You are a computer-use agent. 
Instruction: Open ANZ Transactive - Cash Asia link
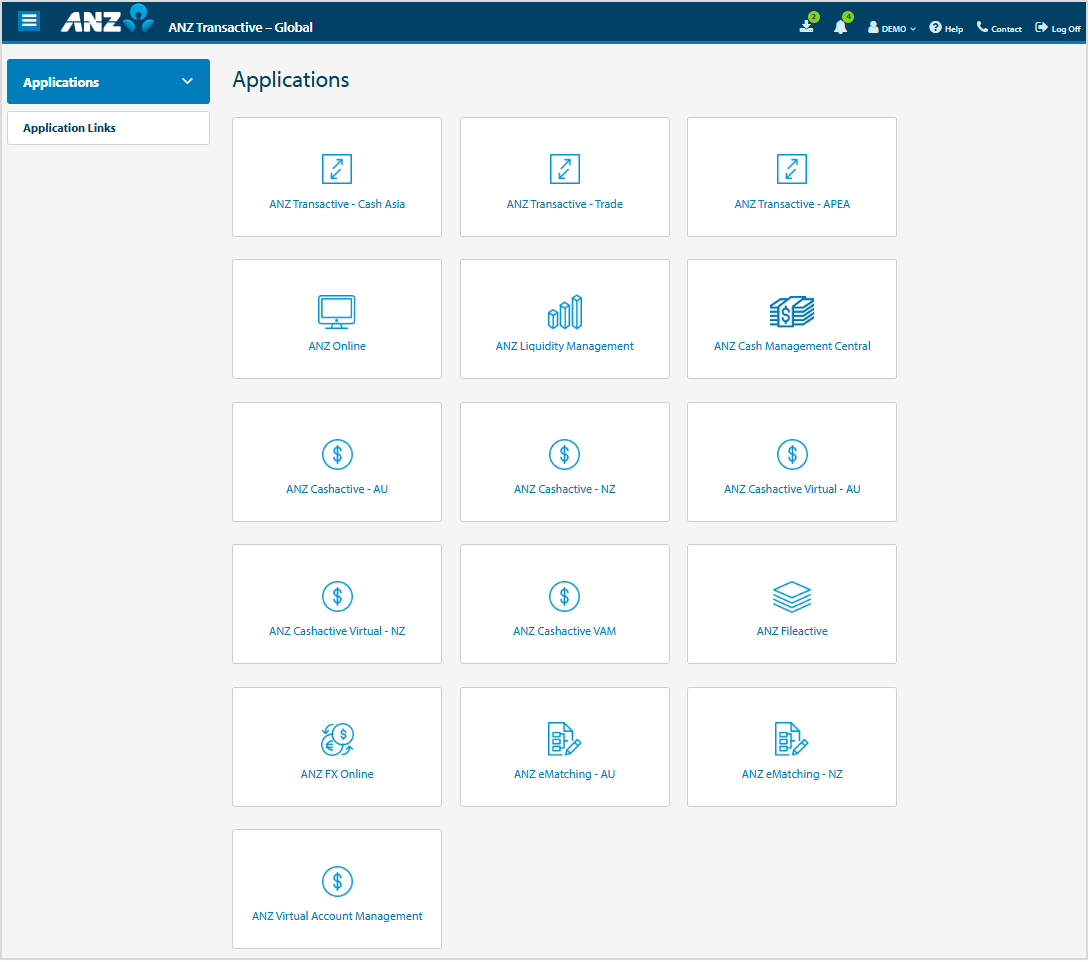[337, 204]
